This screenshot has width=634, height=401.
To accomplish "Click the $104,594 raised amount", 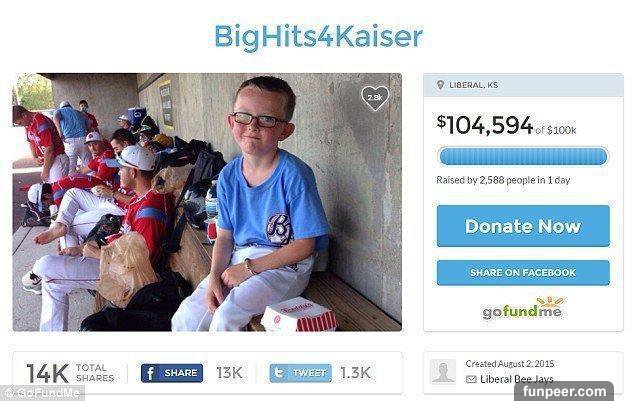I will point(485,125).
